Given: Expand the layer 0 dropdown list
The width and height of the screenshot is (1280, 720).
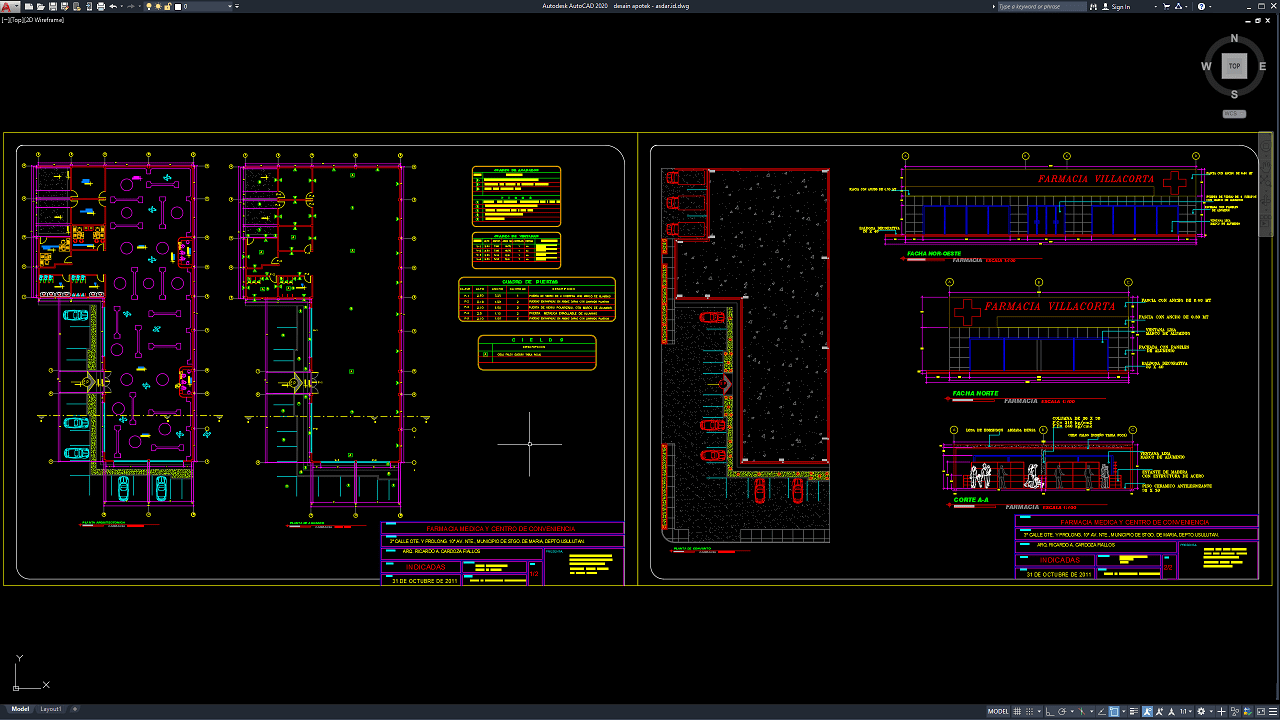Looking at the screenshot, I should [x=235, y=6].
